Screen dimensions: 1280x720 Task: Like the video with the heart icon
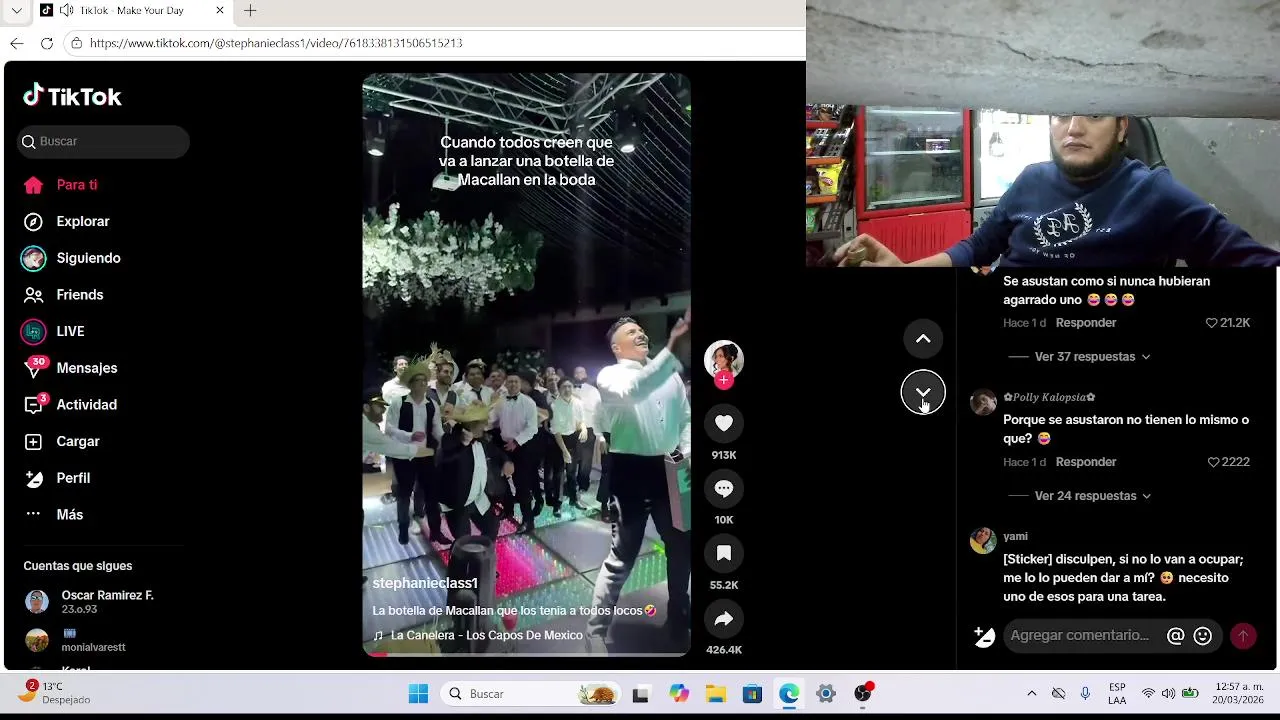coord(724,423)
